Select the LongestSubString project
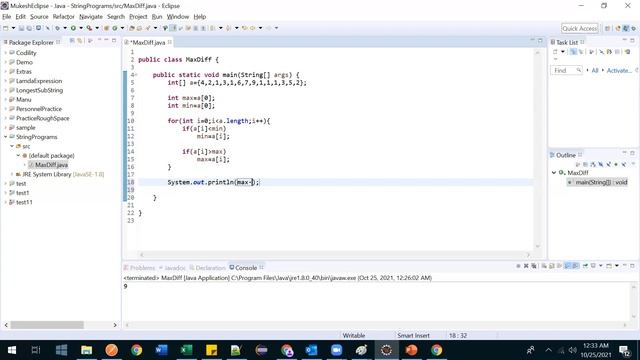Viewport: 640px width, 360px height. coord(36,90)
